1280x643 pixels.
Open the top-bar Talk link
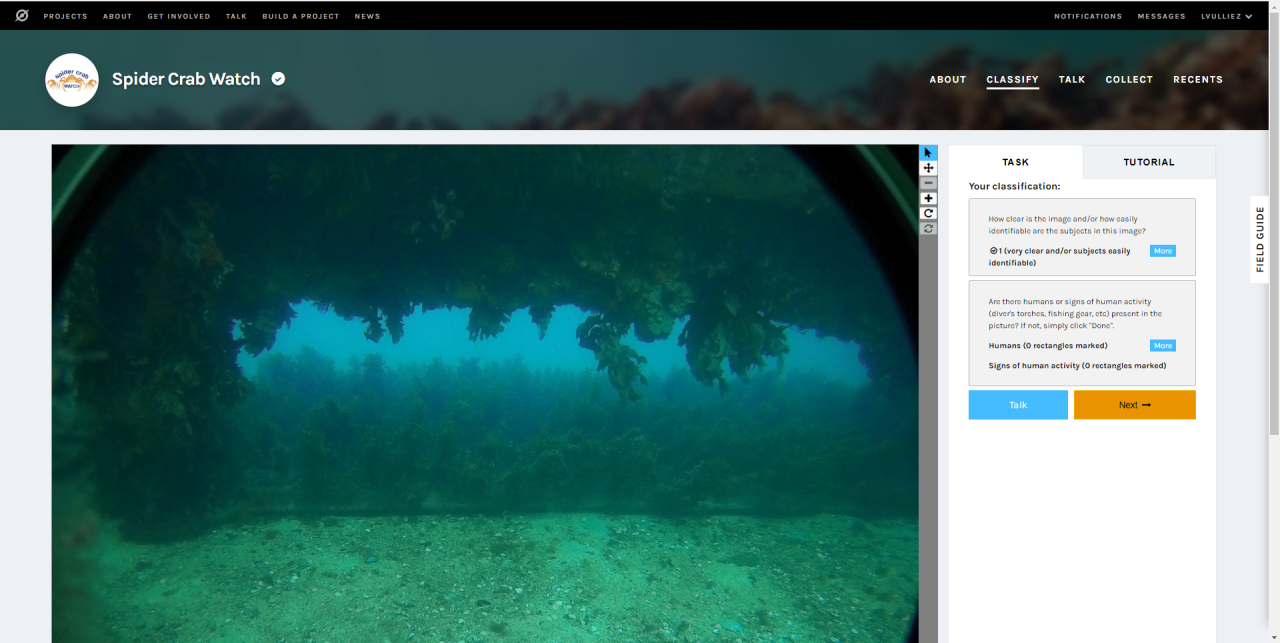(236, 16)
